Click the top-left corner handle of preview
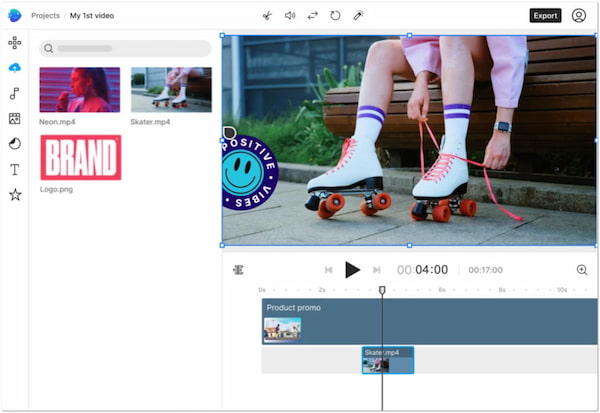Screen dimensions: 600x413 click(x=222, y=35)
